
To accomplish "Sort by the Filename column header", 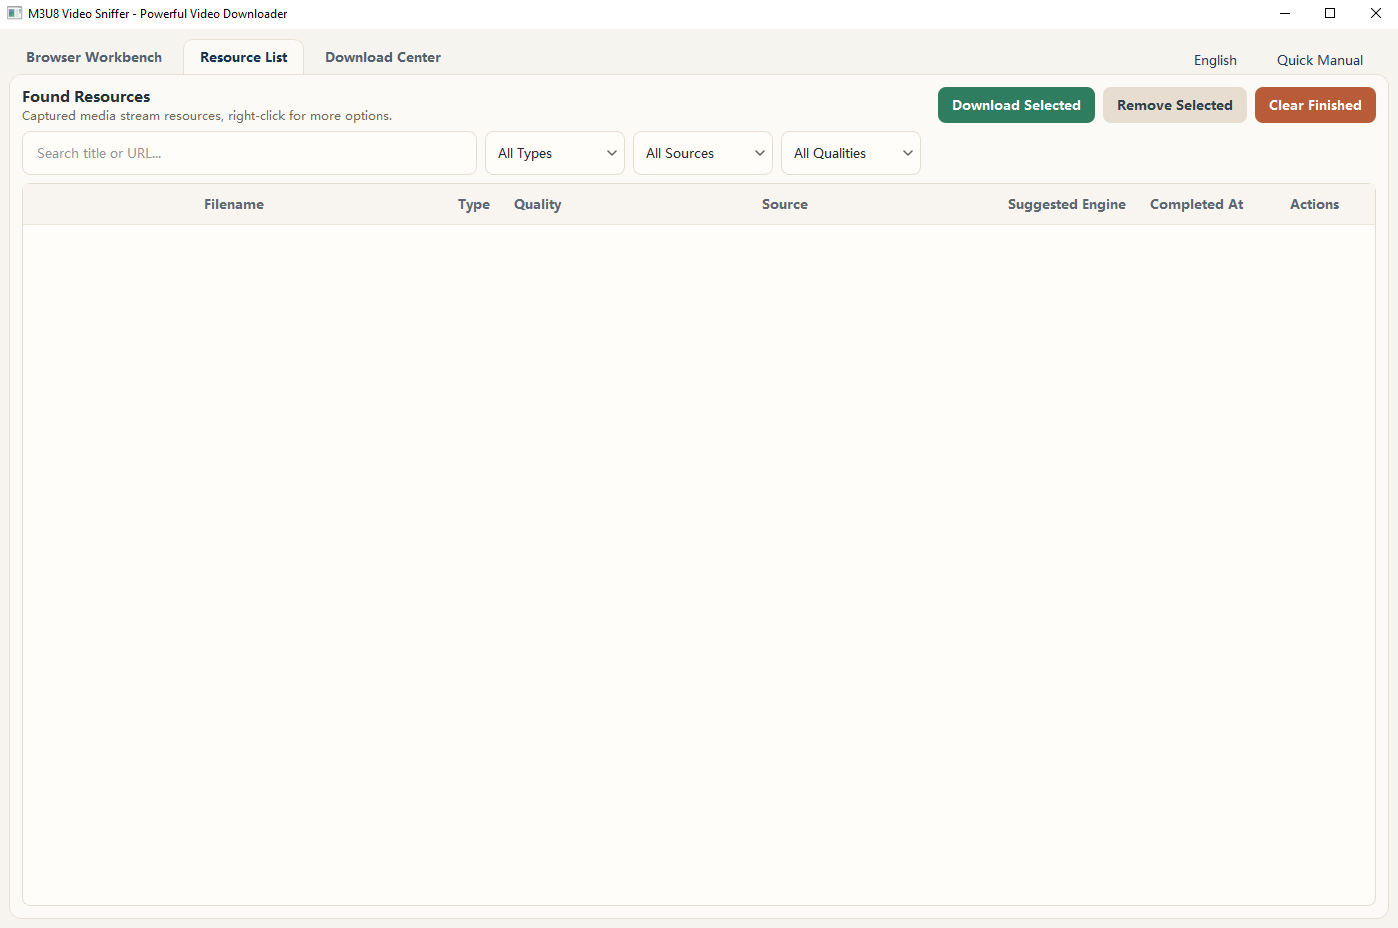I will click(234, 204).
